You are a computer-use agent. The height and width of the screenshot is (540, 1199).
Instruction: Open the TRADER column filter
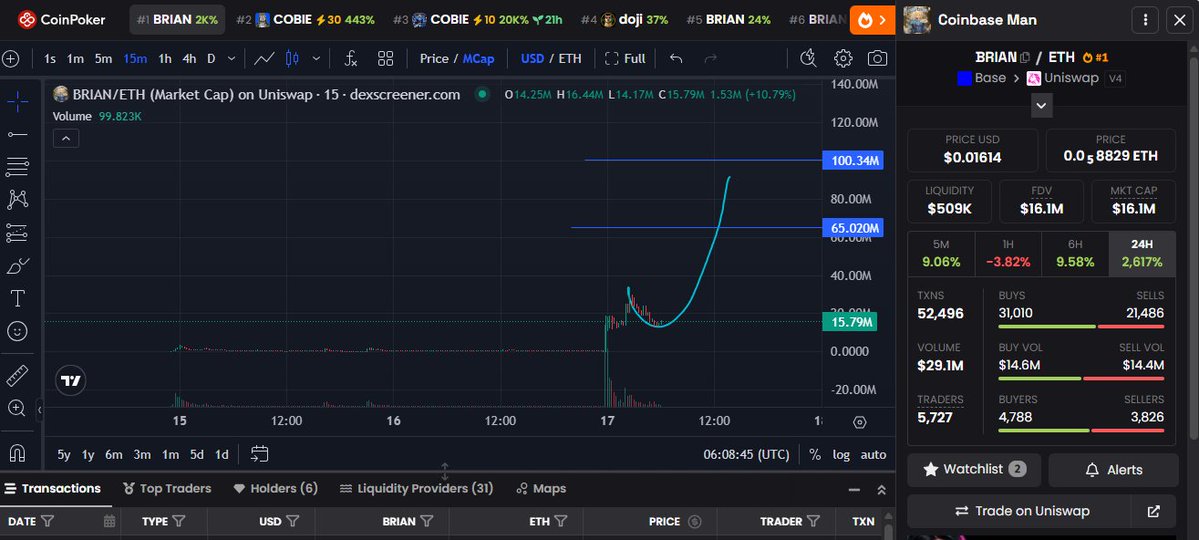(x=813, y=522)
